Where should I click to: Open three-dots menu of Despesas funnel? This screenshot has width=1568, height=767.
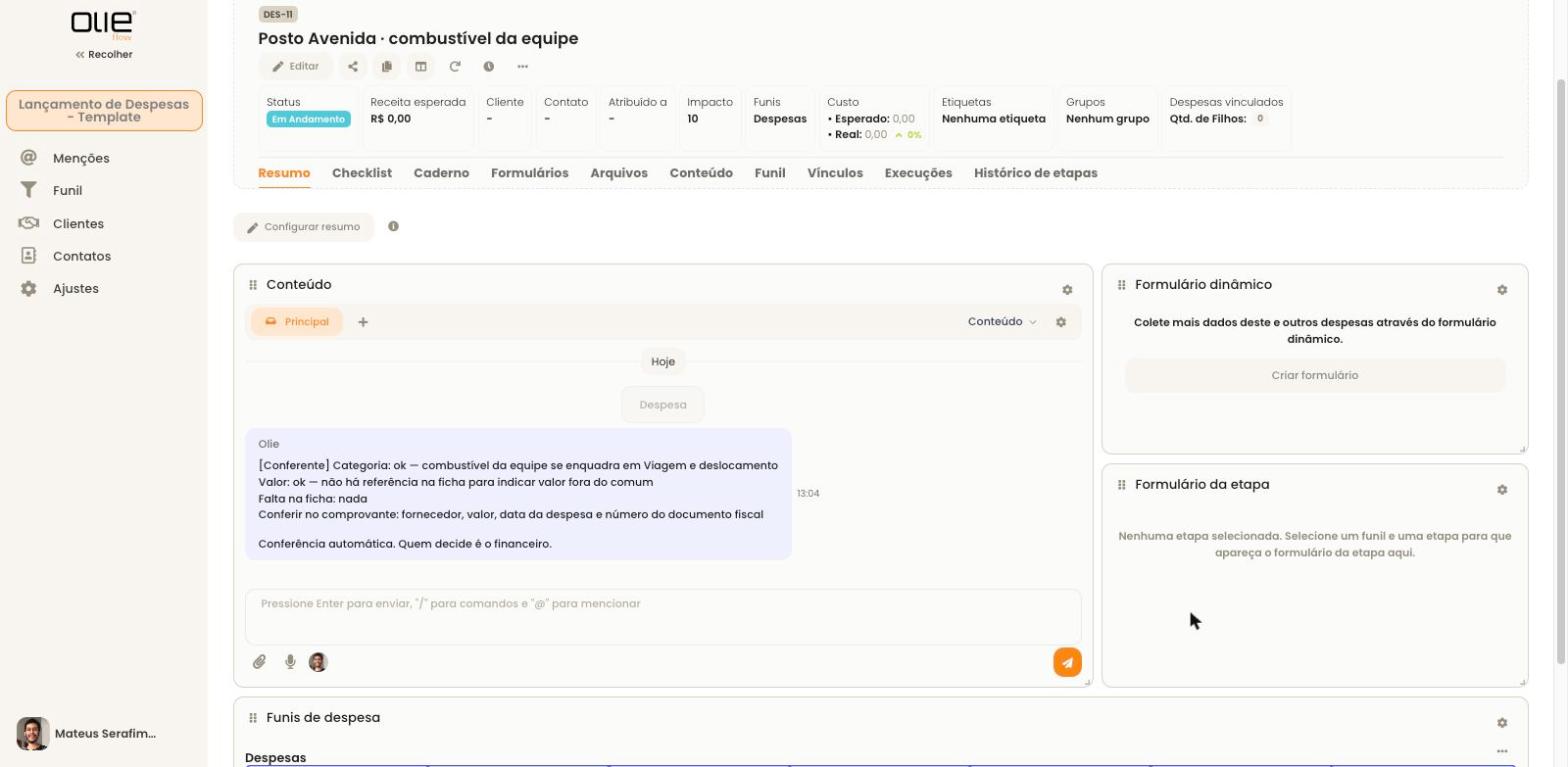tap(1502, 751)
